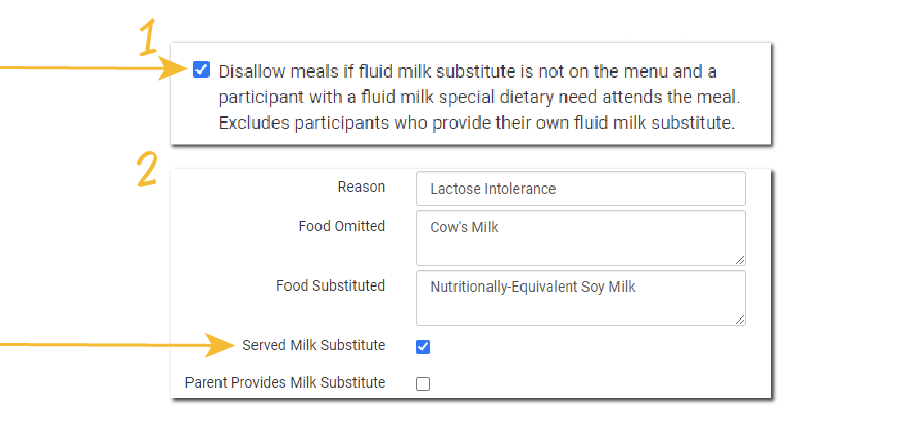
Task: Click the "Food Substituted" label
Action: [x=330, y=286]
